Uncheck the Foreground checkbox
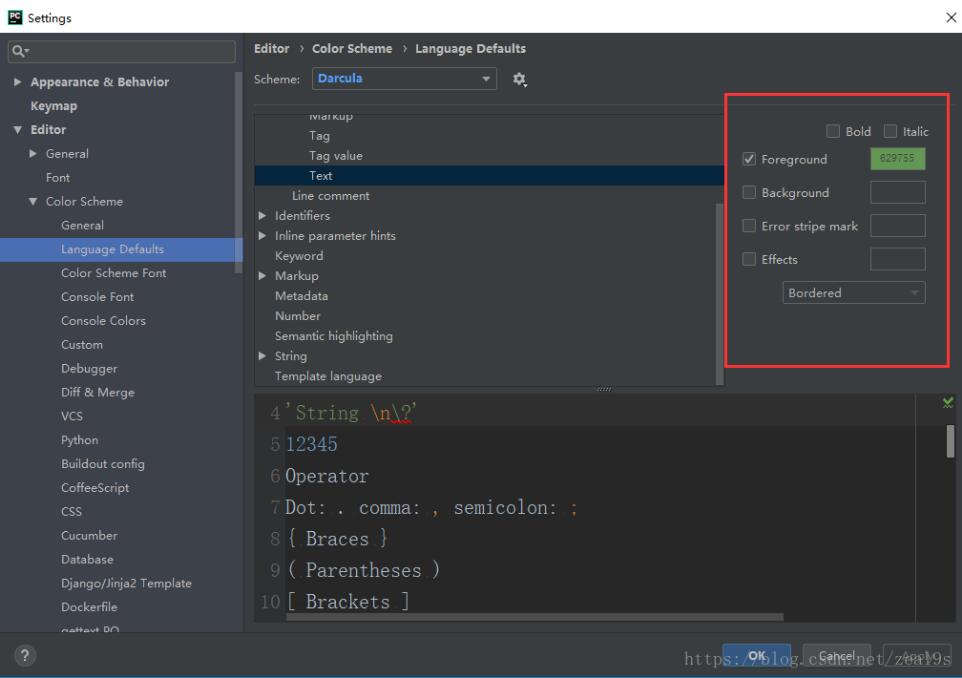This screenshot has width=962, height=678. (x=748, y=159)
